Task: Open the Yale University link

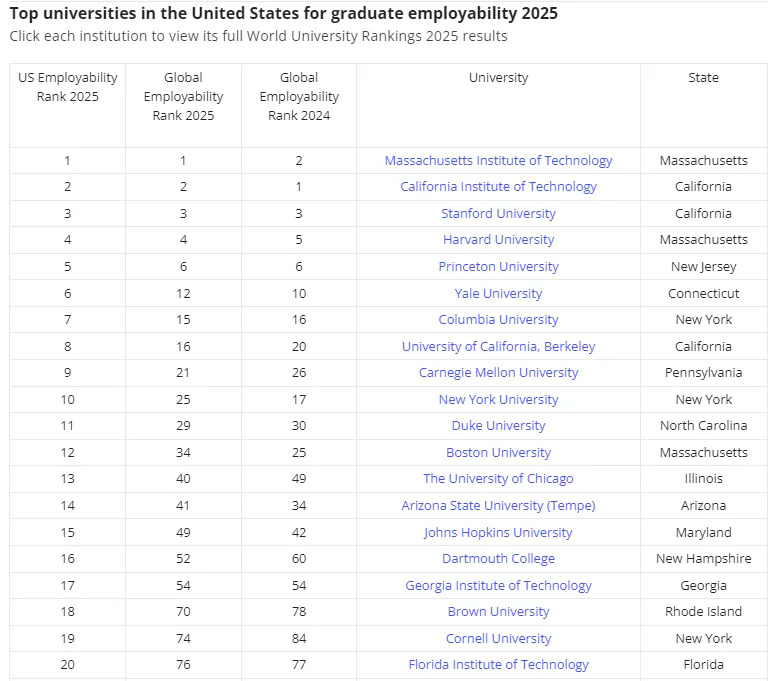Action: tap(498, 294)
